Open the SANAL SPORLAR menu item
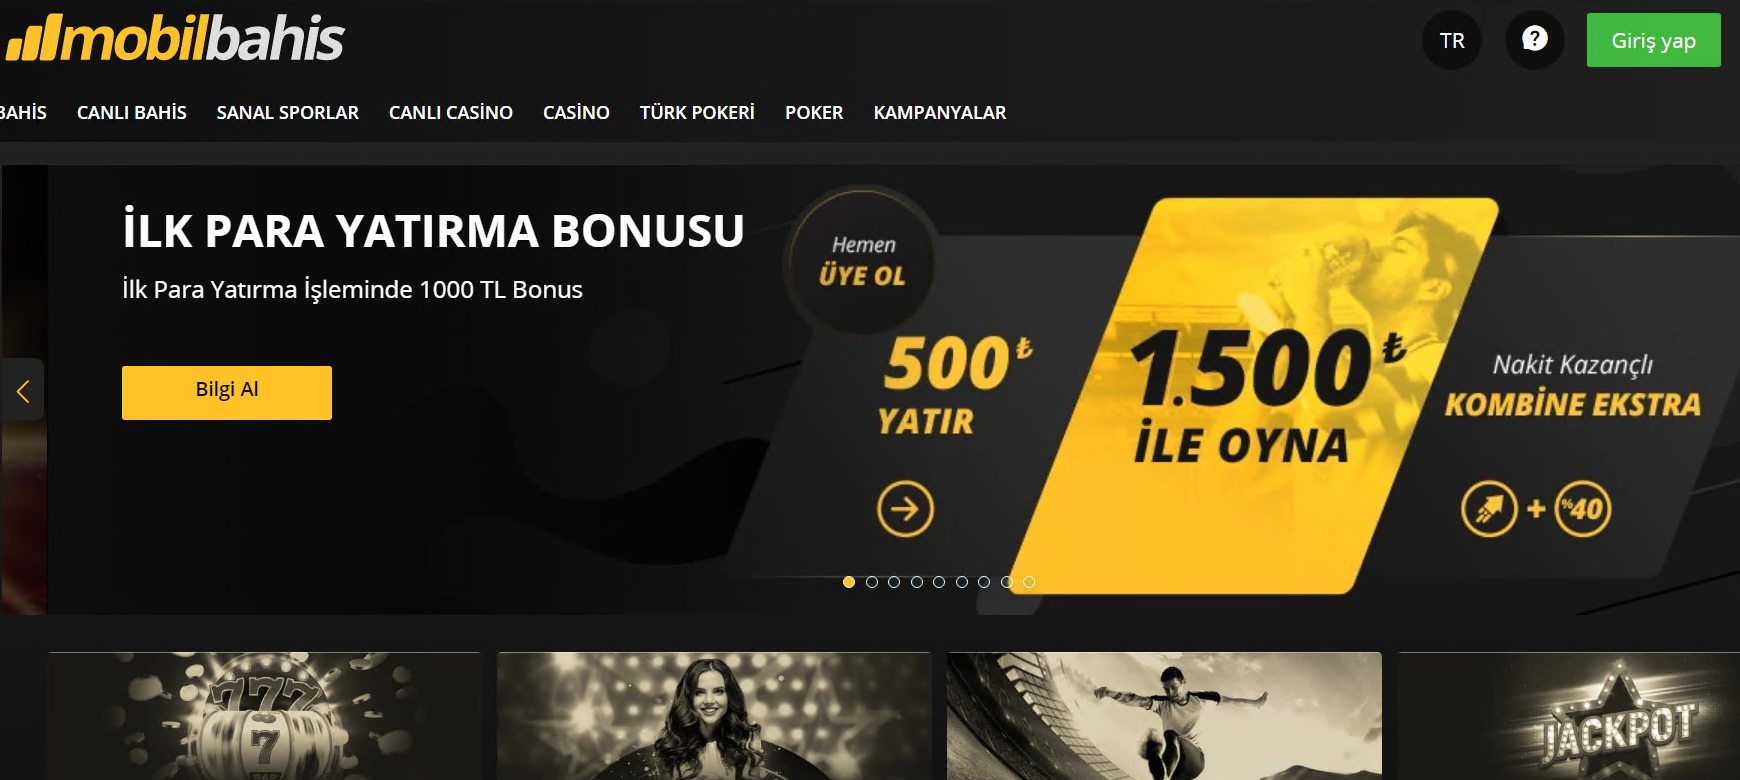The image size is (1740, 780). click(288, 113)
